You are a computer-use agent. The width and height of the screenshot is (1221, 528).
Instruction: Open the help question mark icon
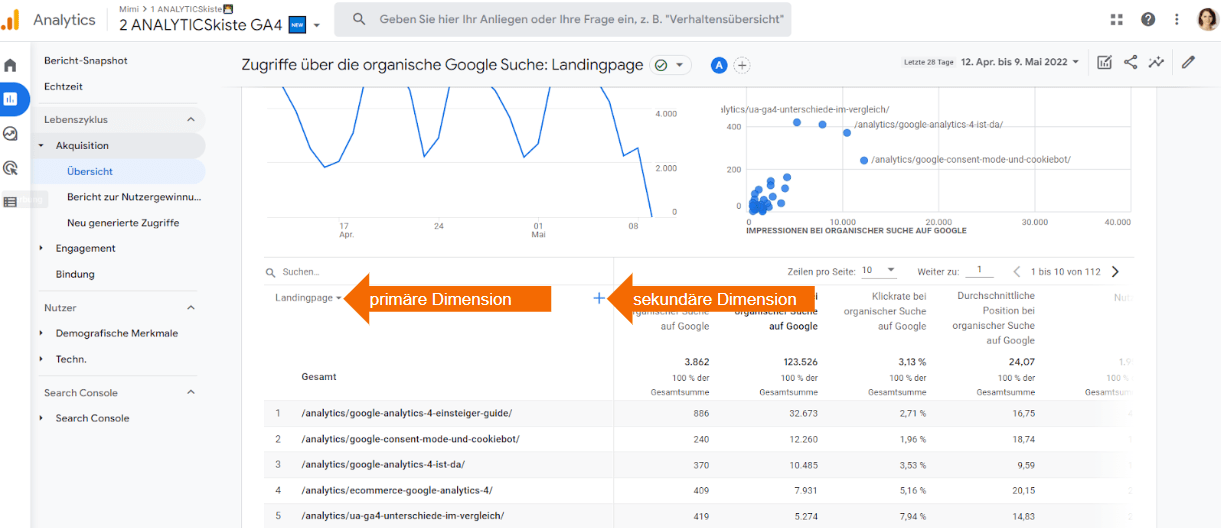point(1148,19)
